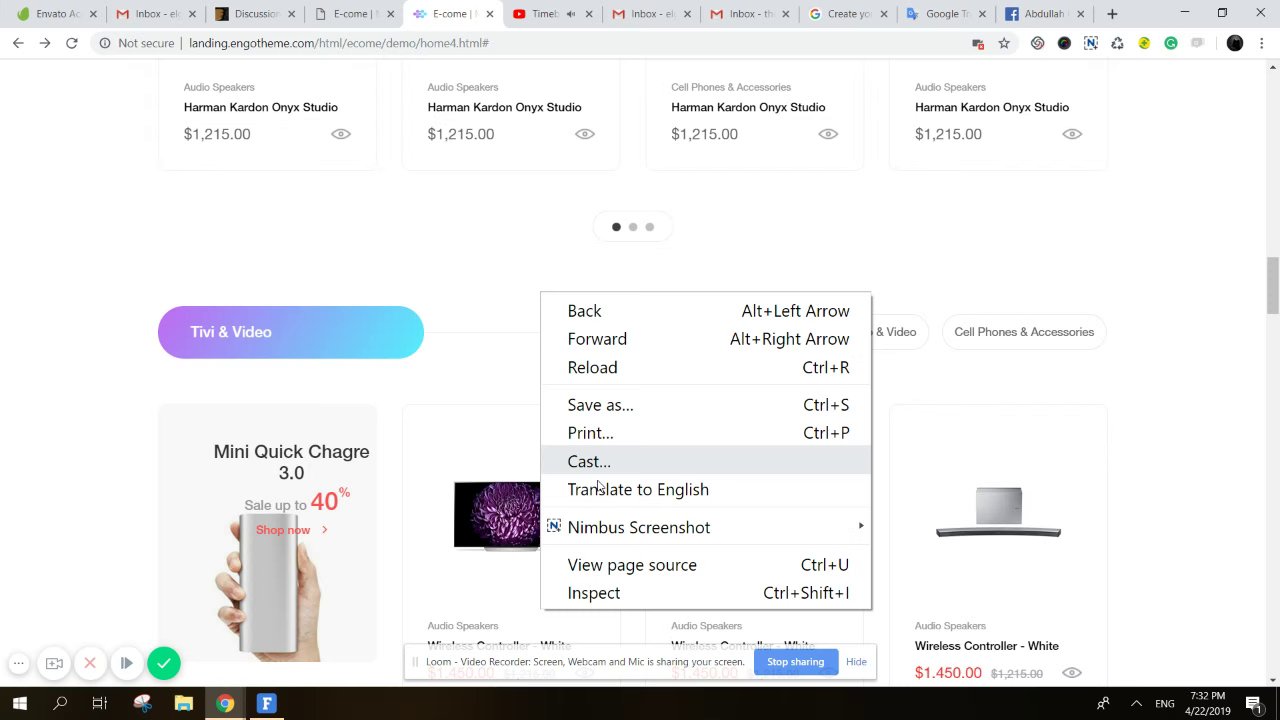Image resolution: width=1280 pixels, height=720 pixels.
Task: Click Loom pause recording button
Action: coord(126,663)
